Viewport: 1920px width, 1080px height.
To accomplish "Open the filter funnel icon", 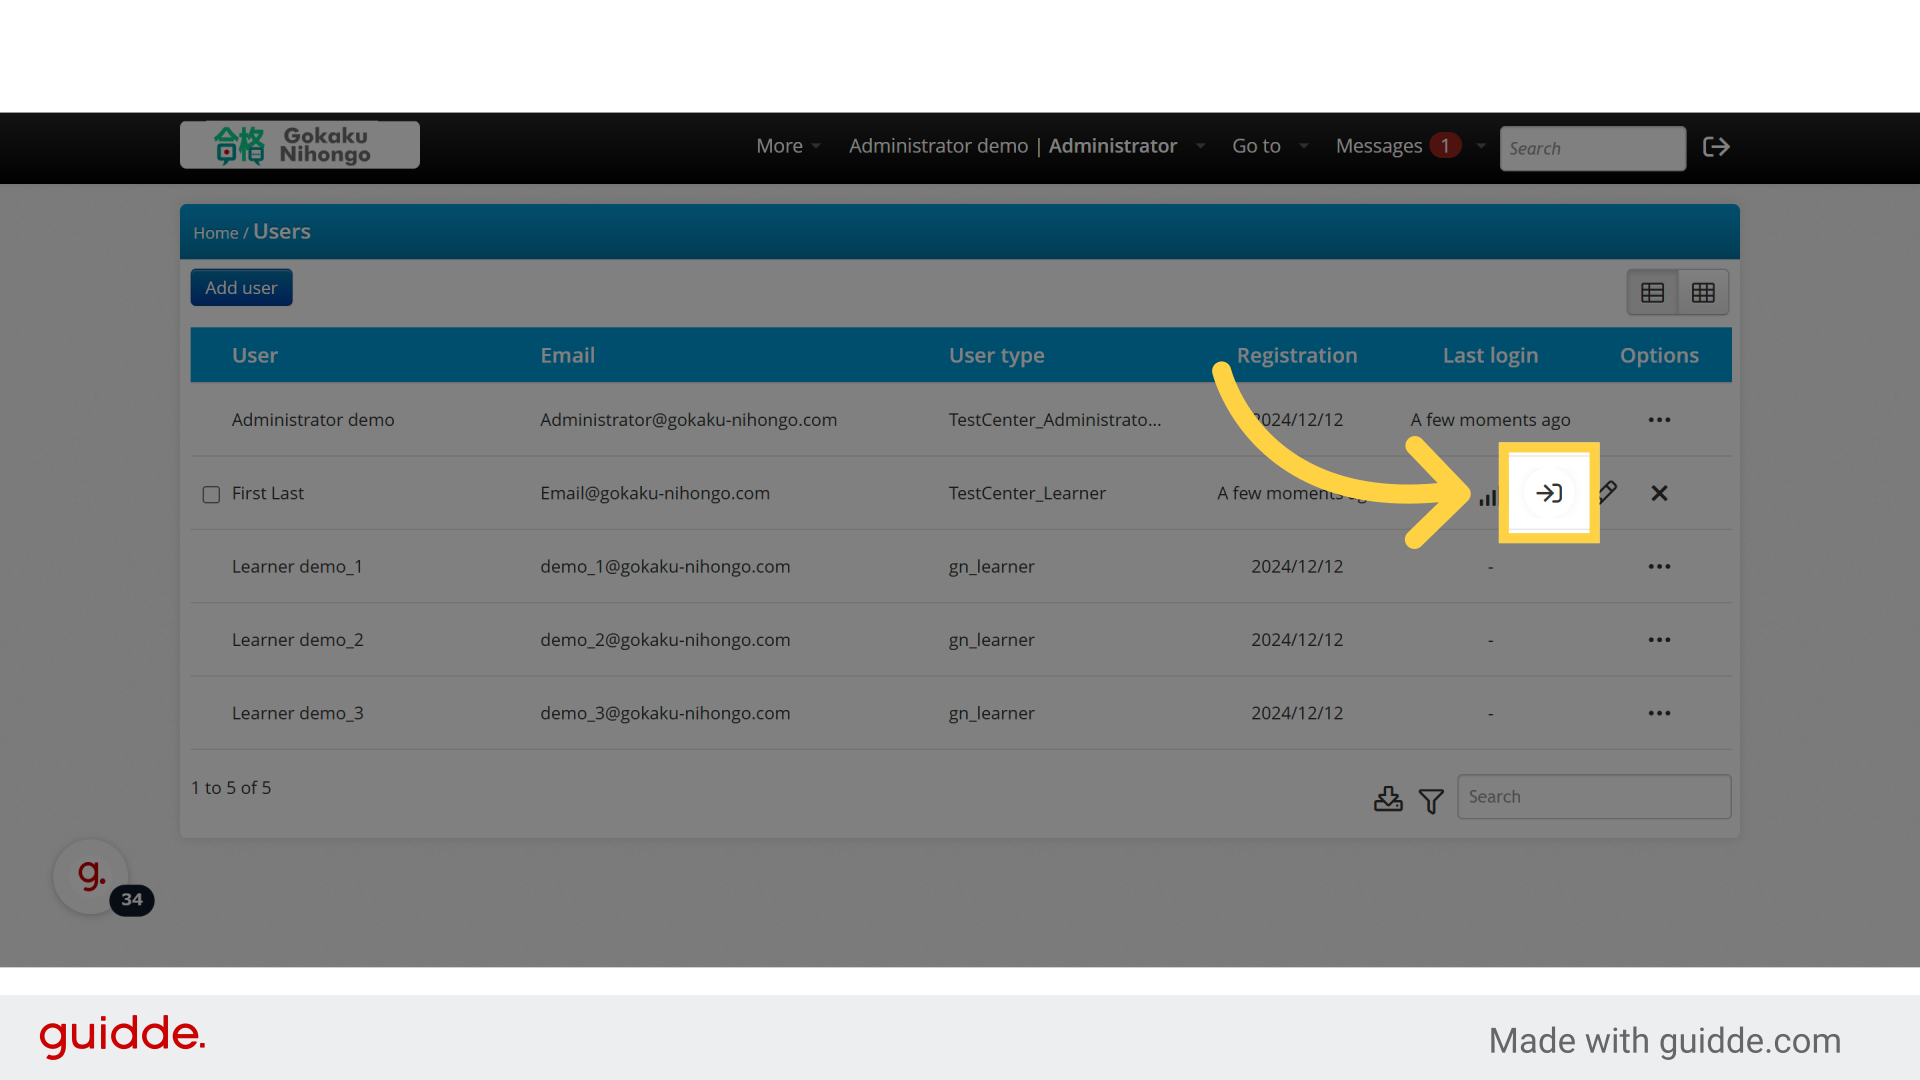I will 1431,801.
